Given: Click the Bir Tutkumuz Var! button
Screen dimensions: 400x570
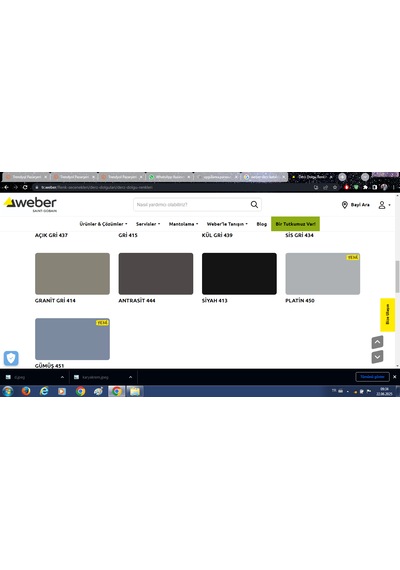Looking at the screenshot, I should coord(295,224).
